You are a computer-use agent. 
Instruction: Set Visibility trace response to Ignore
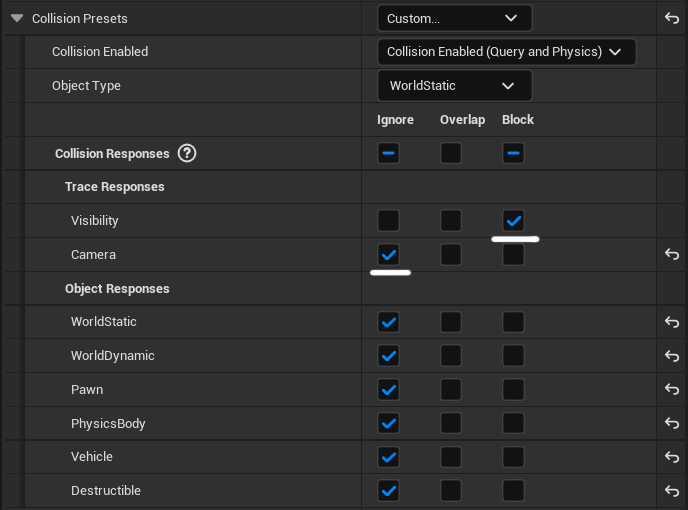click(389, 221)
